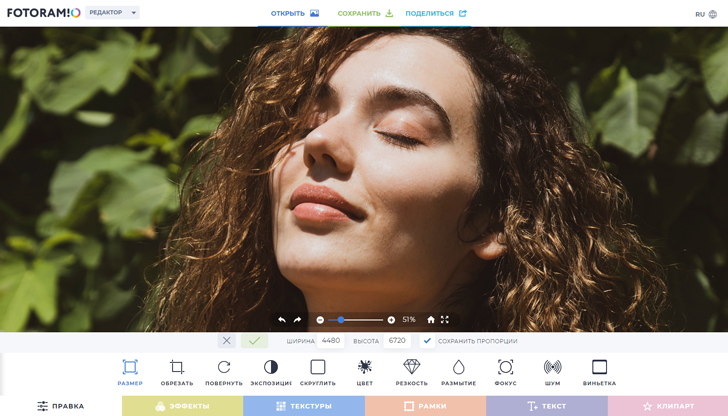Screen dimensions: 728x416
Task: Expand the Редактор mode dropdown
Action: (112, 13)
